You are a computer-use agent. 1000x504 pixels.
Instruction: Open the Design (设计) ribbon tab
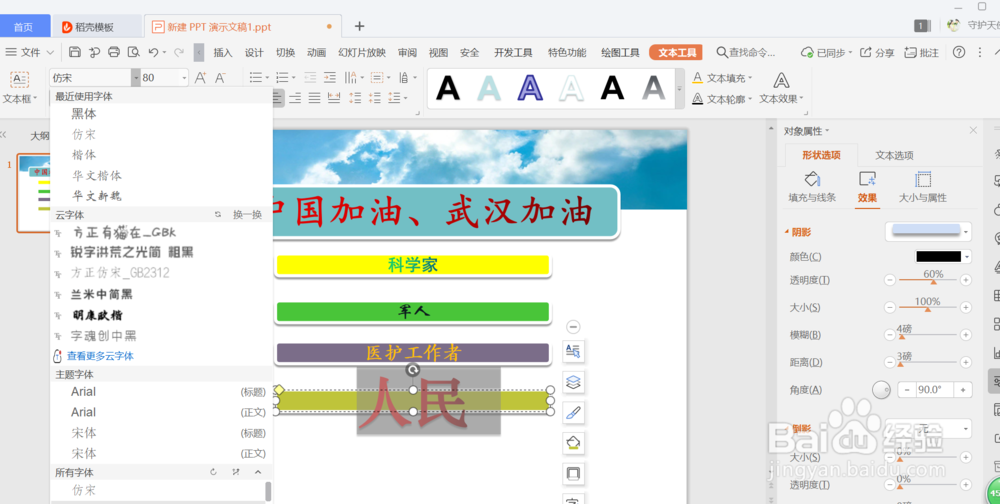[254, 52]
